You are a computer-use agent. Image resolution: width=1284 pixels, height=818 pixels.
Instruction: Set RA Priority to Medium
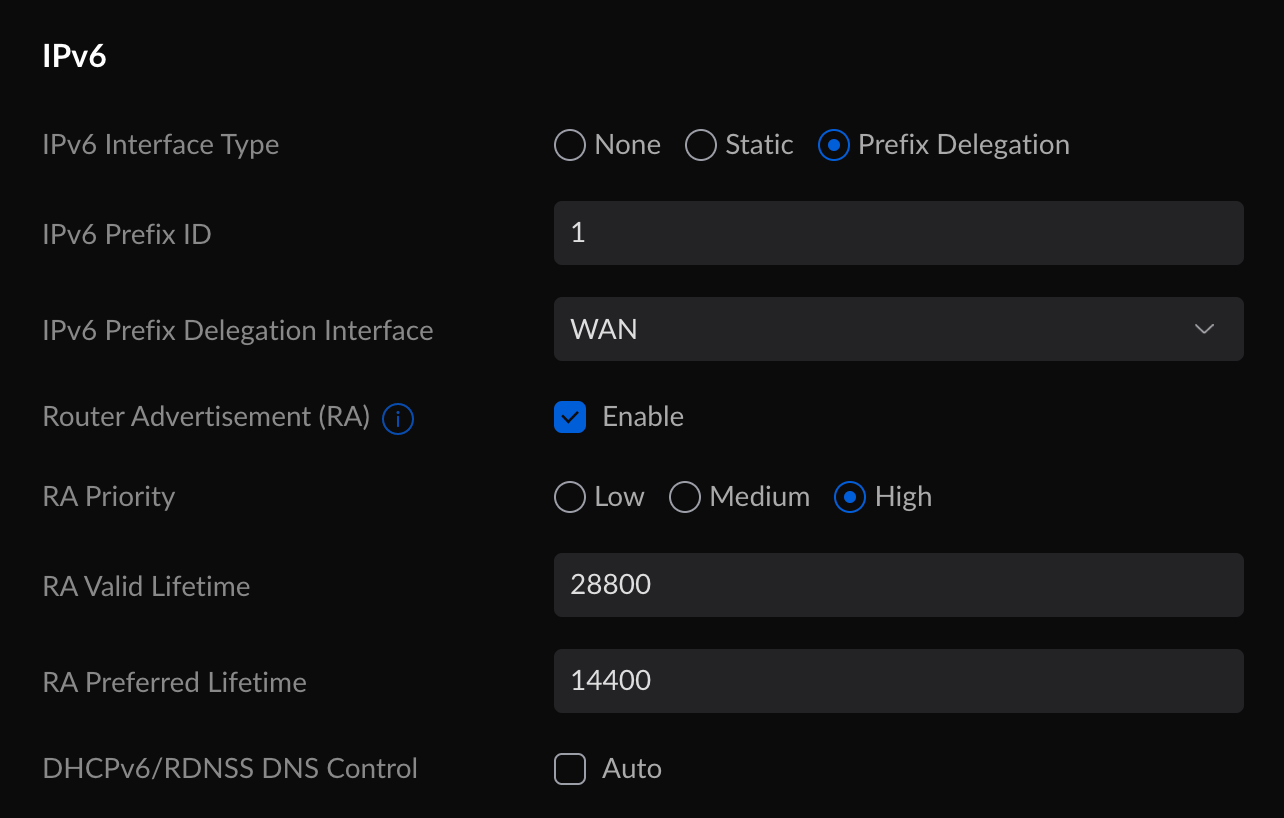(x=685, y=496)
